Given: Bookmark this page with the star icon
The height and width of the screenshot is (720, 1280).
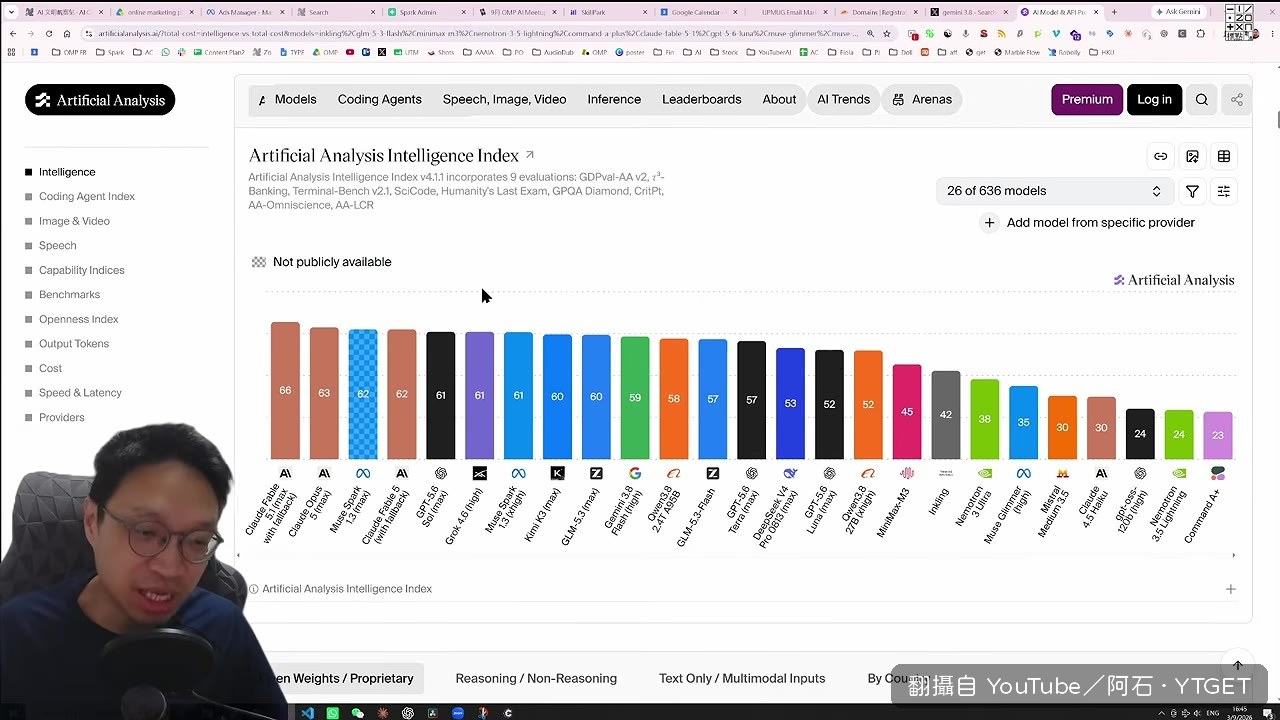Looking at the screenshot, I should (886, 33).
